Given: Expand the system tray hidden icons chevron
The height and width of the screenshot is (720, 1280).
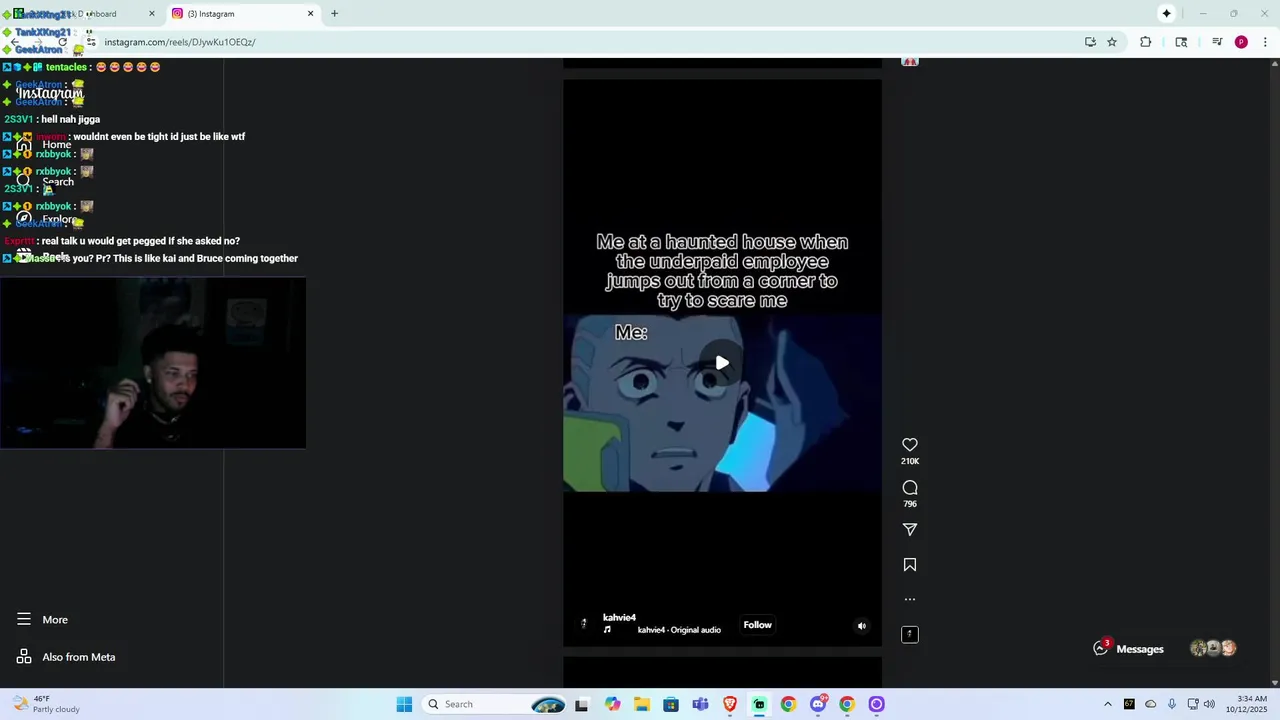Looking at the screenshot, I should (1107, 704).
